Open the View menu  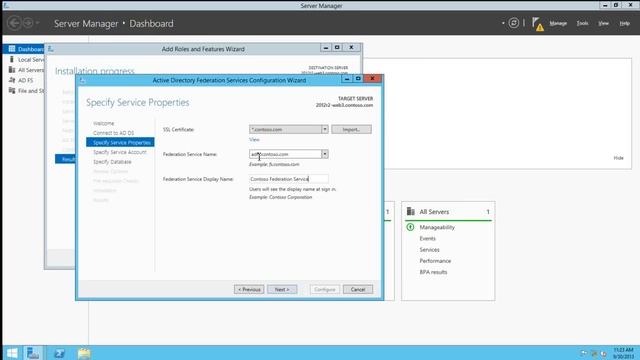tap(603, 23)
